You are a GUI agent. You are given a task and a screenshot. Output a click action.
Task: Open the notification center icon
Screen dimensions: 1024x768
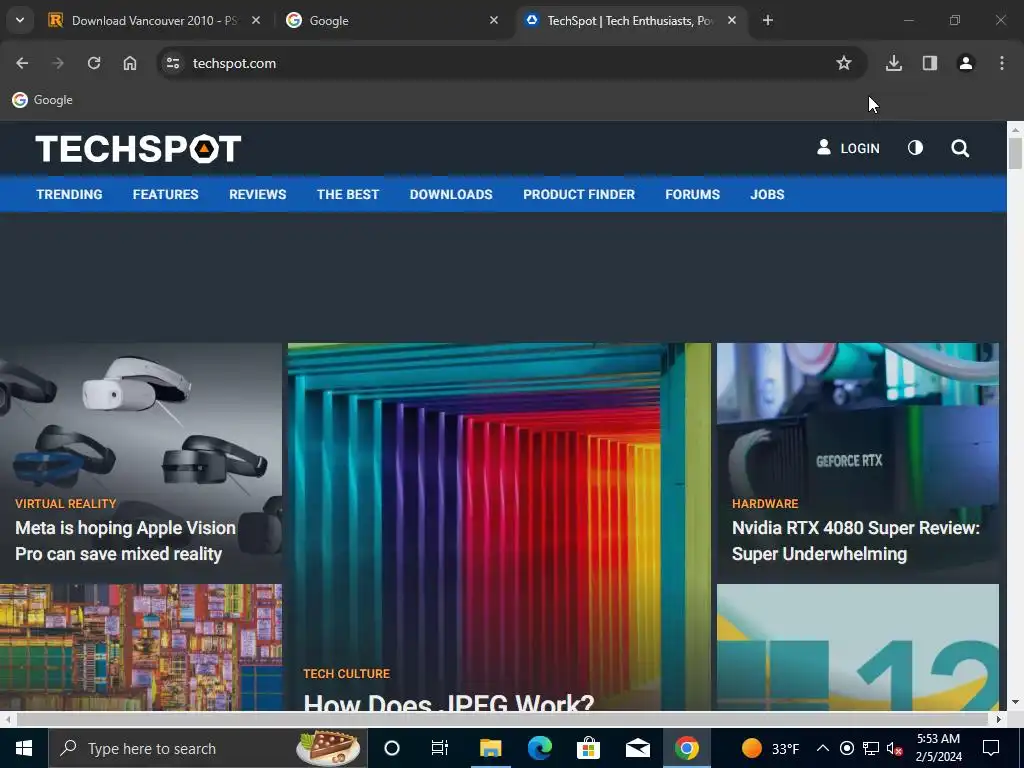click(x=991, y=748)
